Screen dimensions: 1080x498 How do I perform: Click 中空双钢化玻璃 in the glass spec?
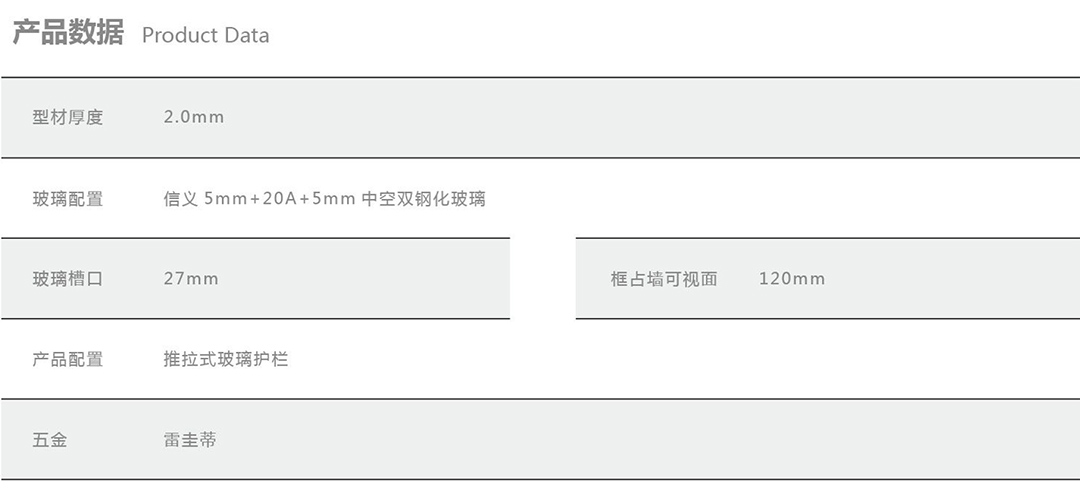point(424,199)
